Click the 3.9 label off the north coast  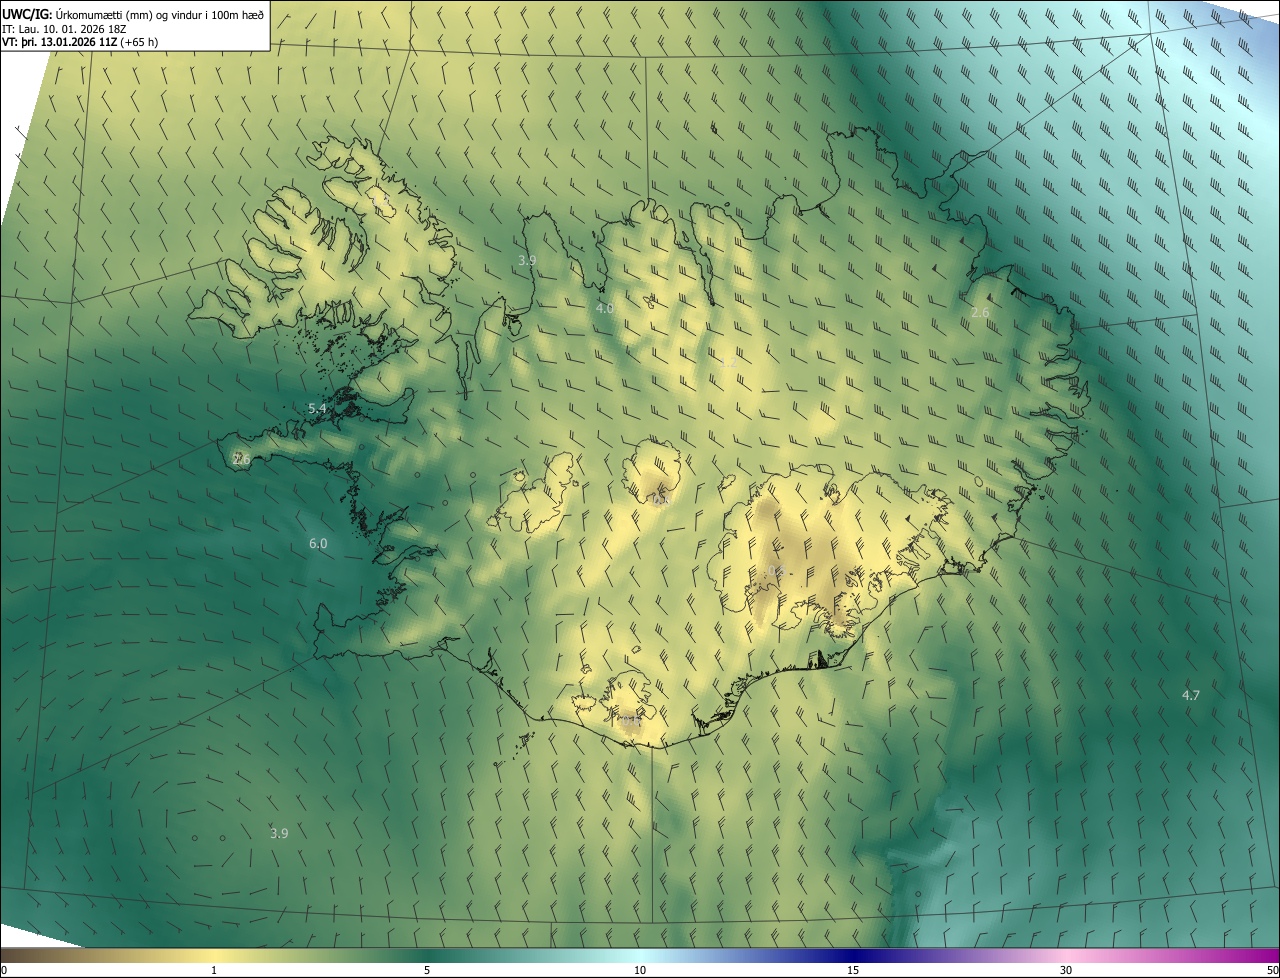pyautogui.click(x=527, y=260)
